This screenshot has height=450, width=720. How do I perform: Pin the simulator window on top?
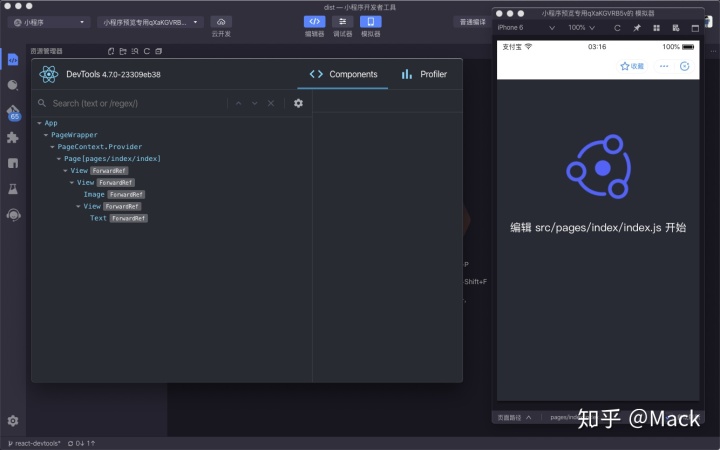click(637, 28)
